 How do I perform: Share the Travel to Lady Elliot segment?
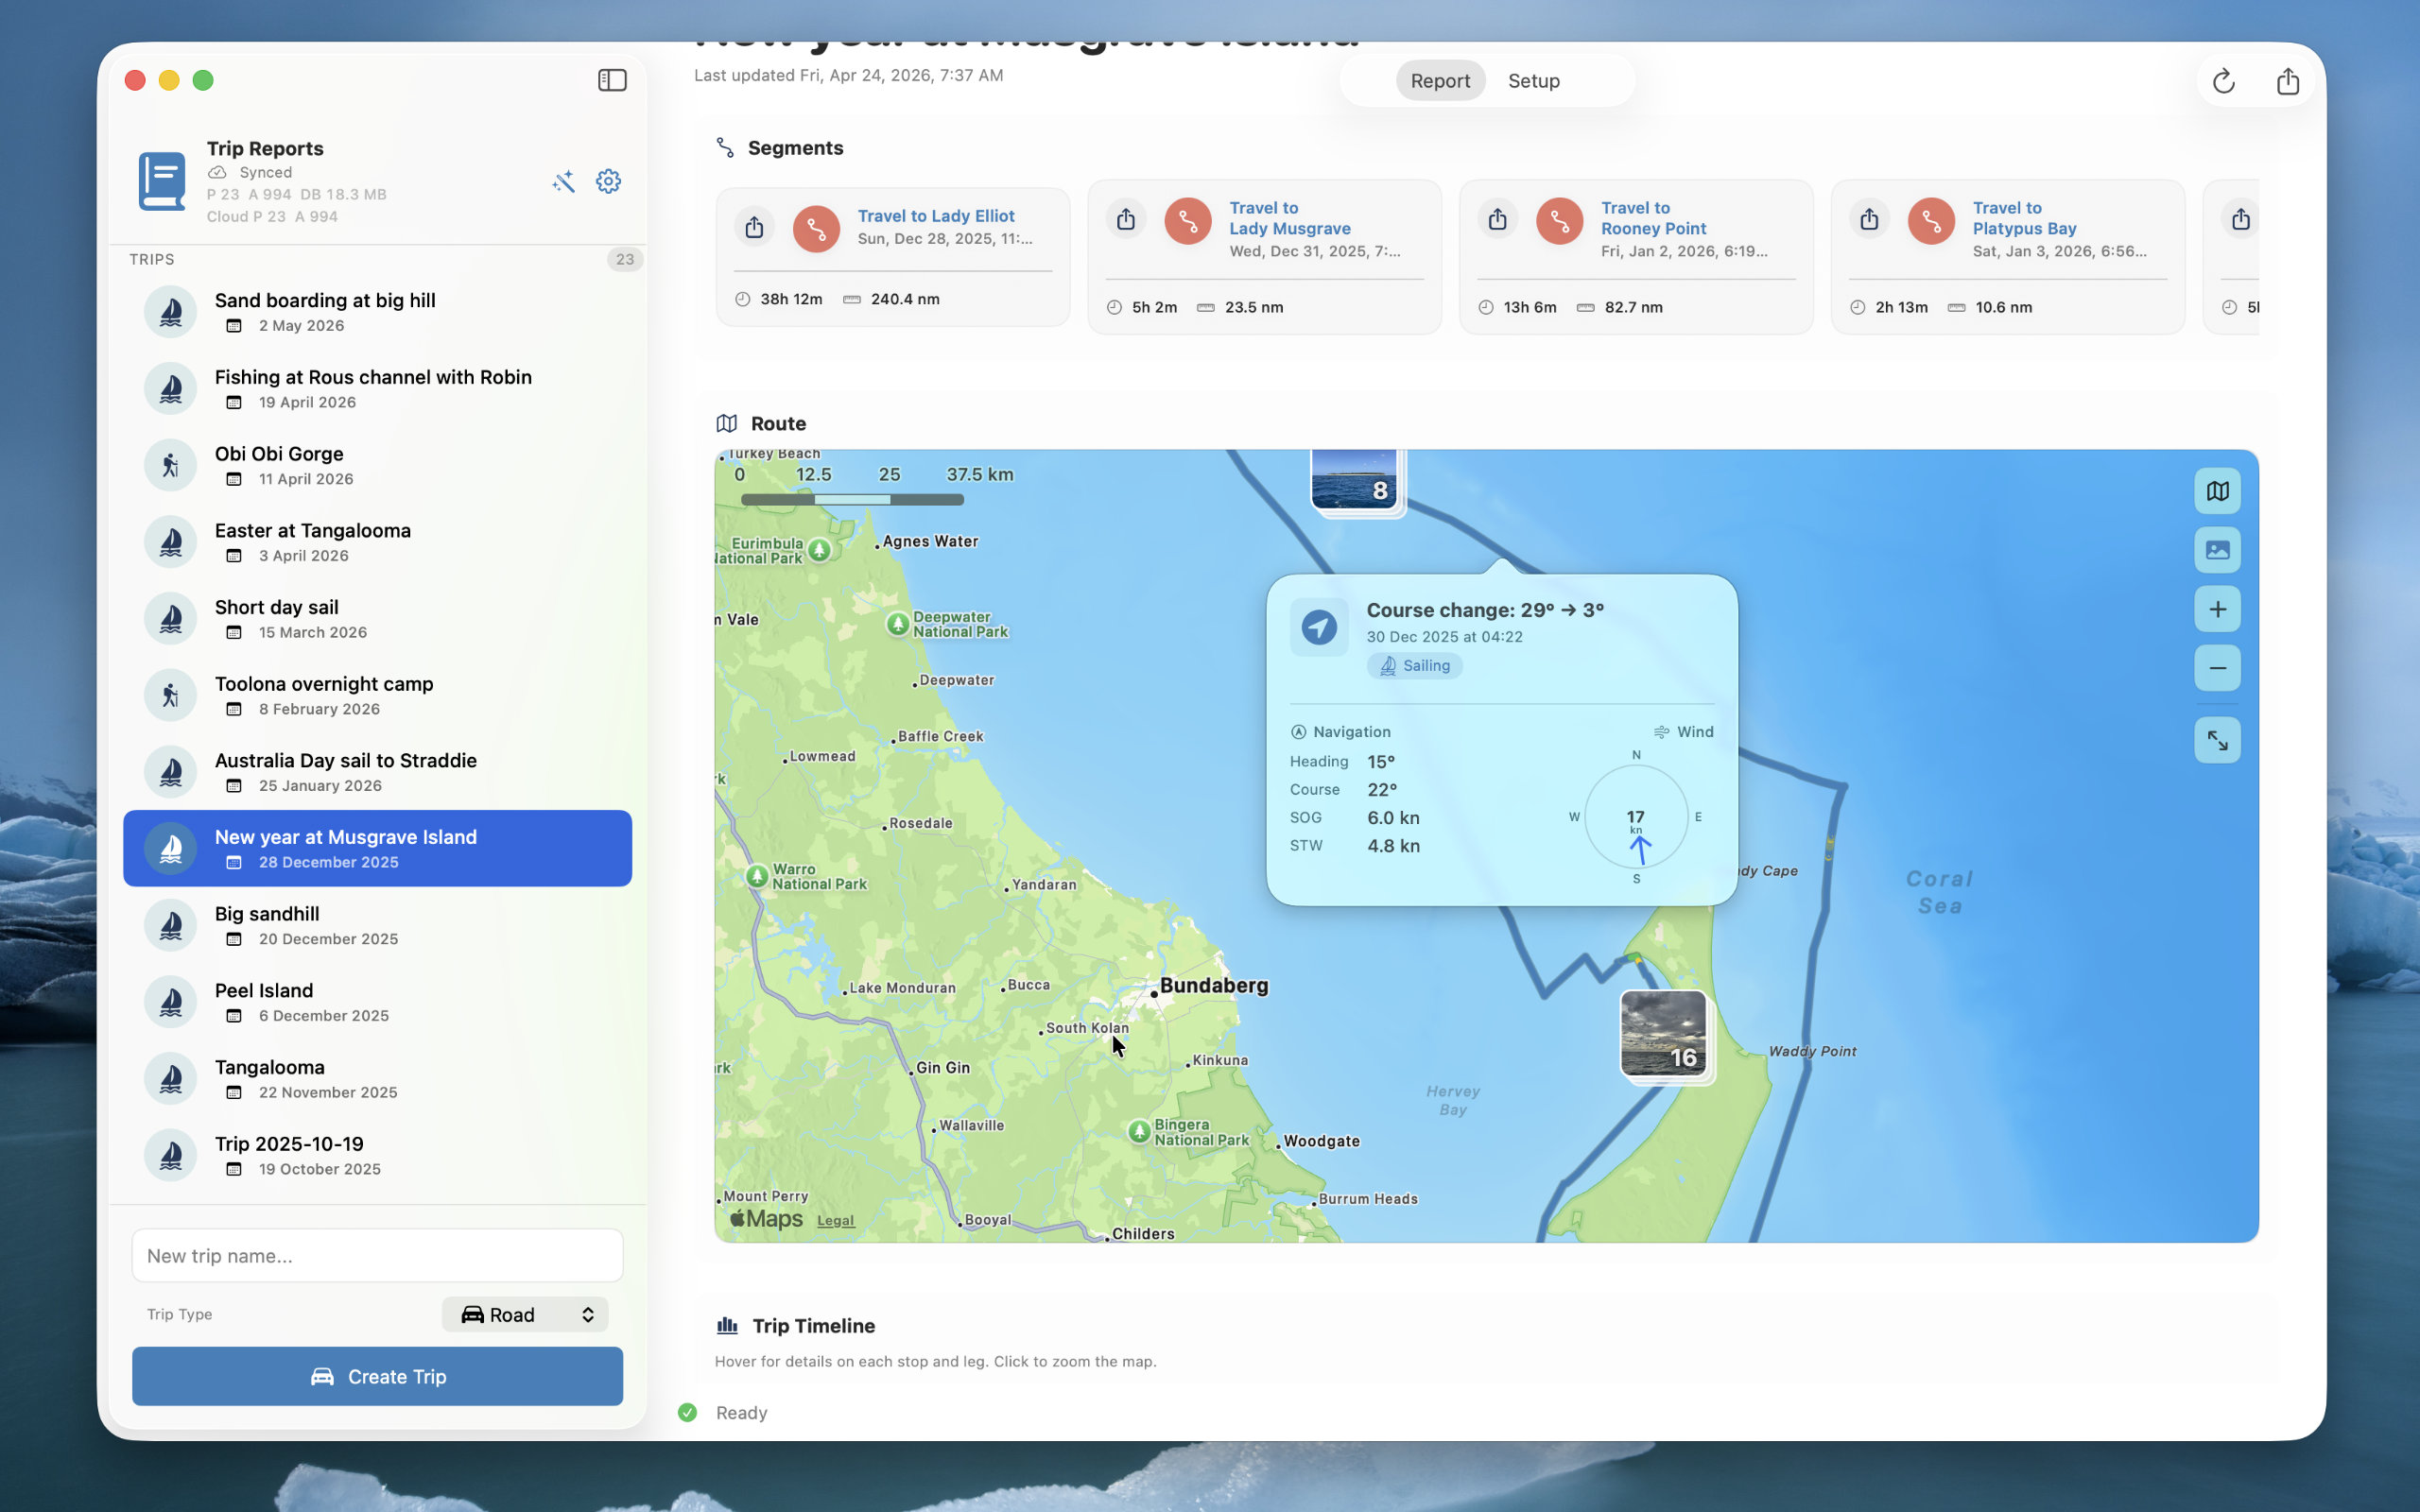[x=755, y=227]
